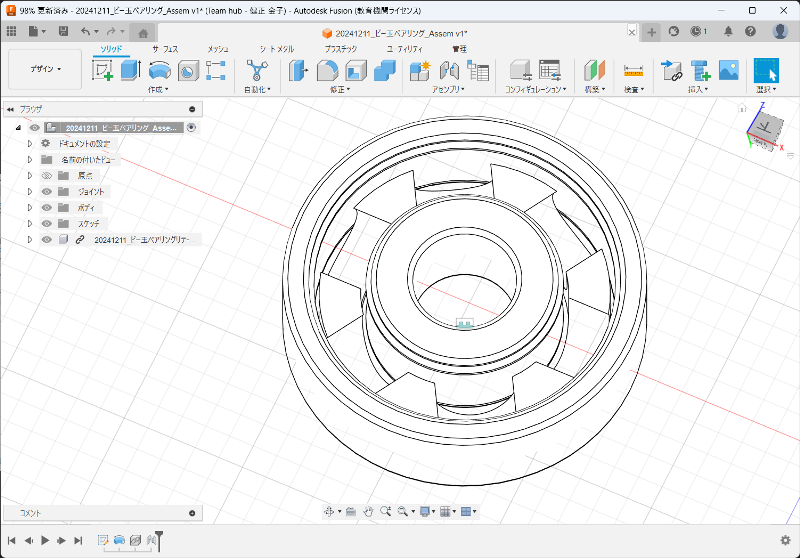The width and height of the screenshot is (800, 558).
Task: Expand the 名前の付いたビュー node
Action: click(x=30, y=160)
